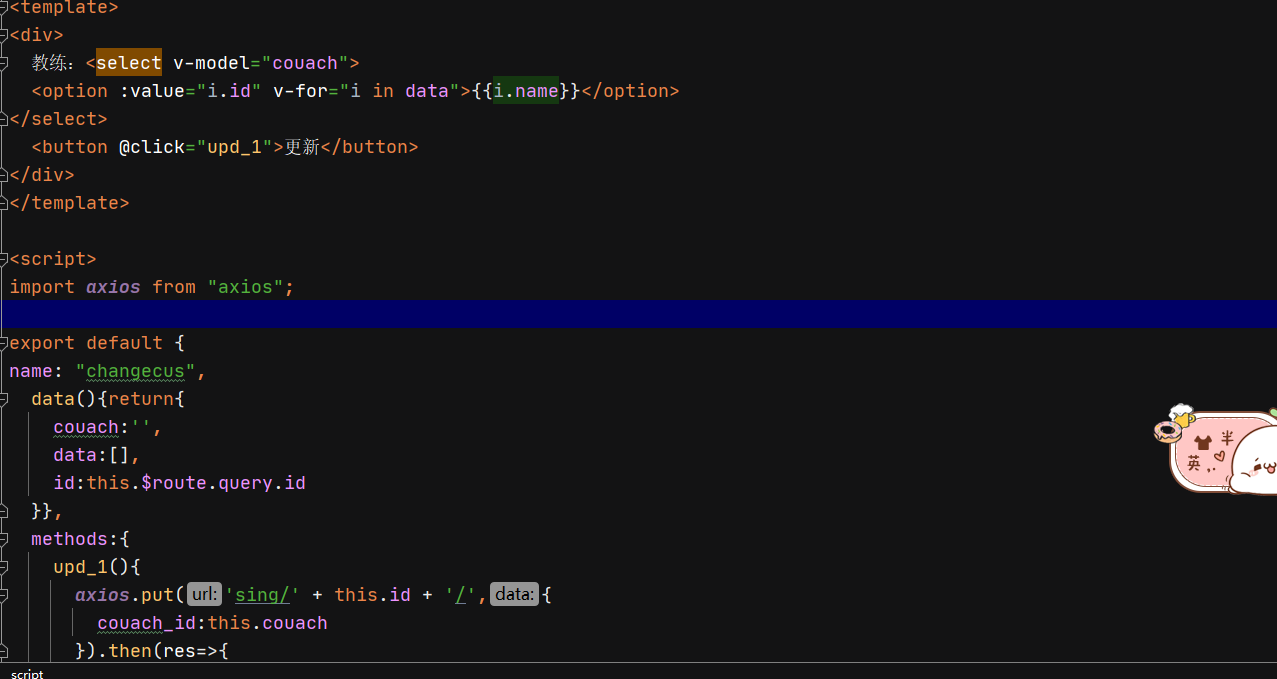Click the highlighted select tag name

[x=129, y=63]
